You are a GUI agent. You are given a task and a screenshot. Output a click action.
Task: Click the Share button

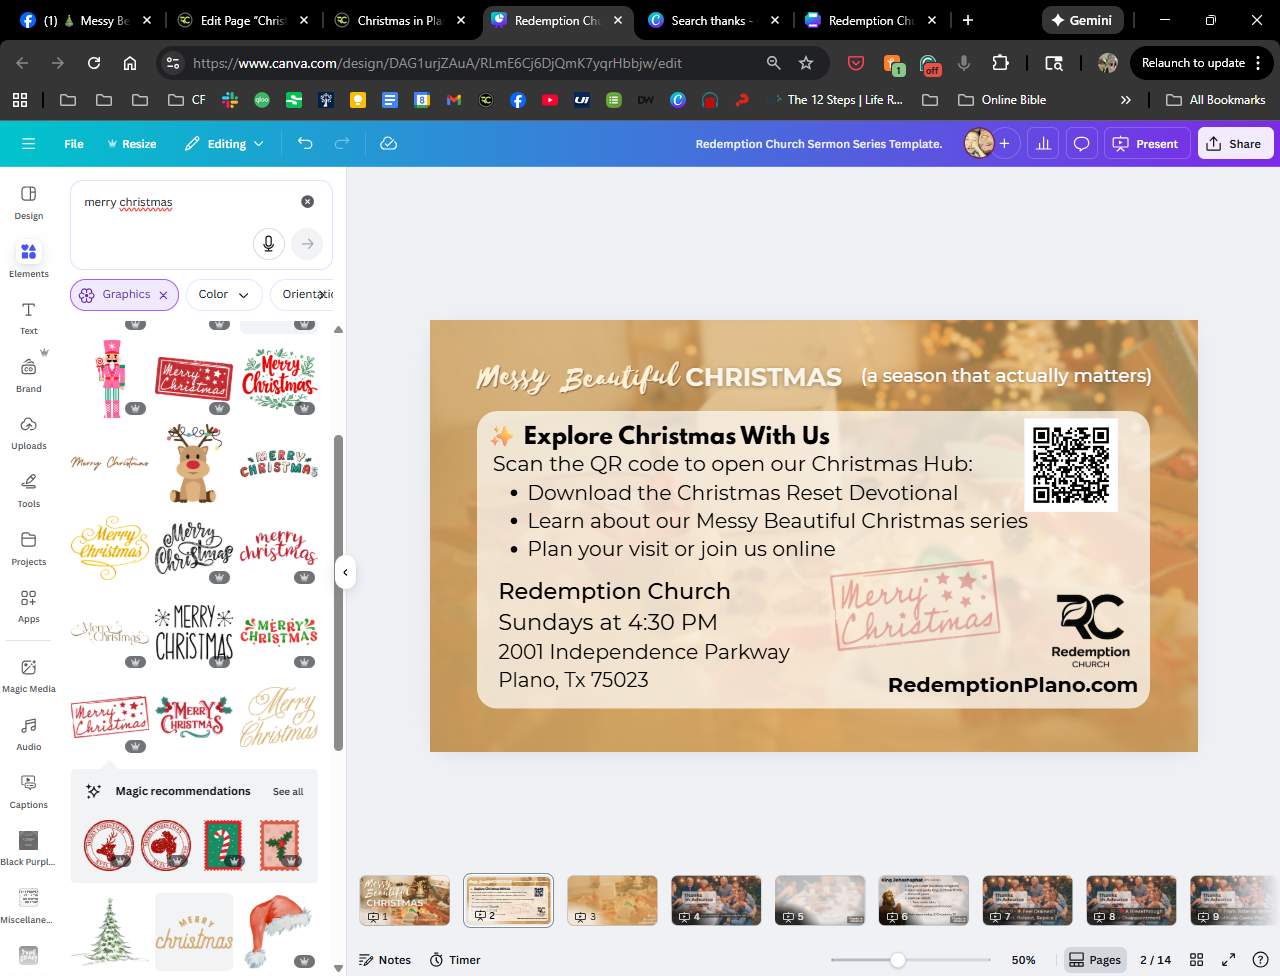[x=1234, y=144]
